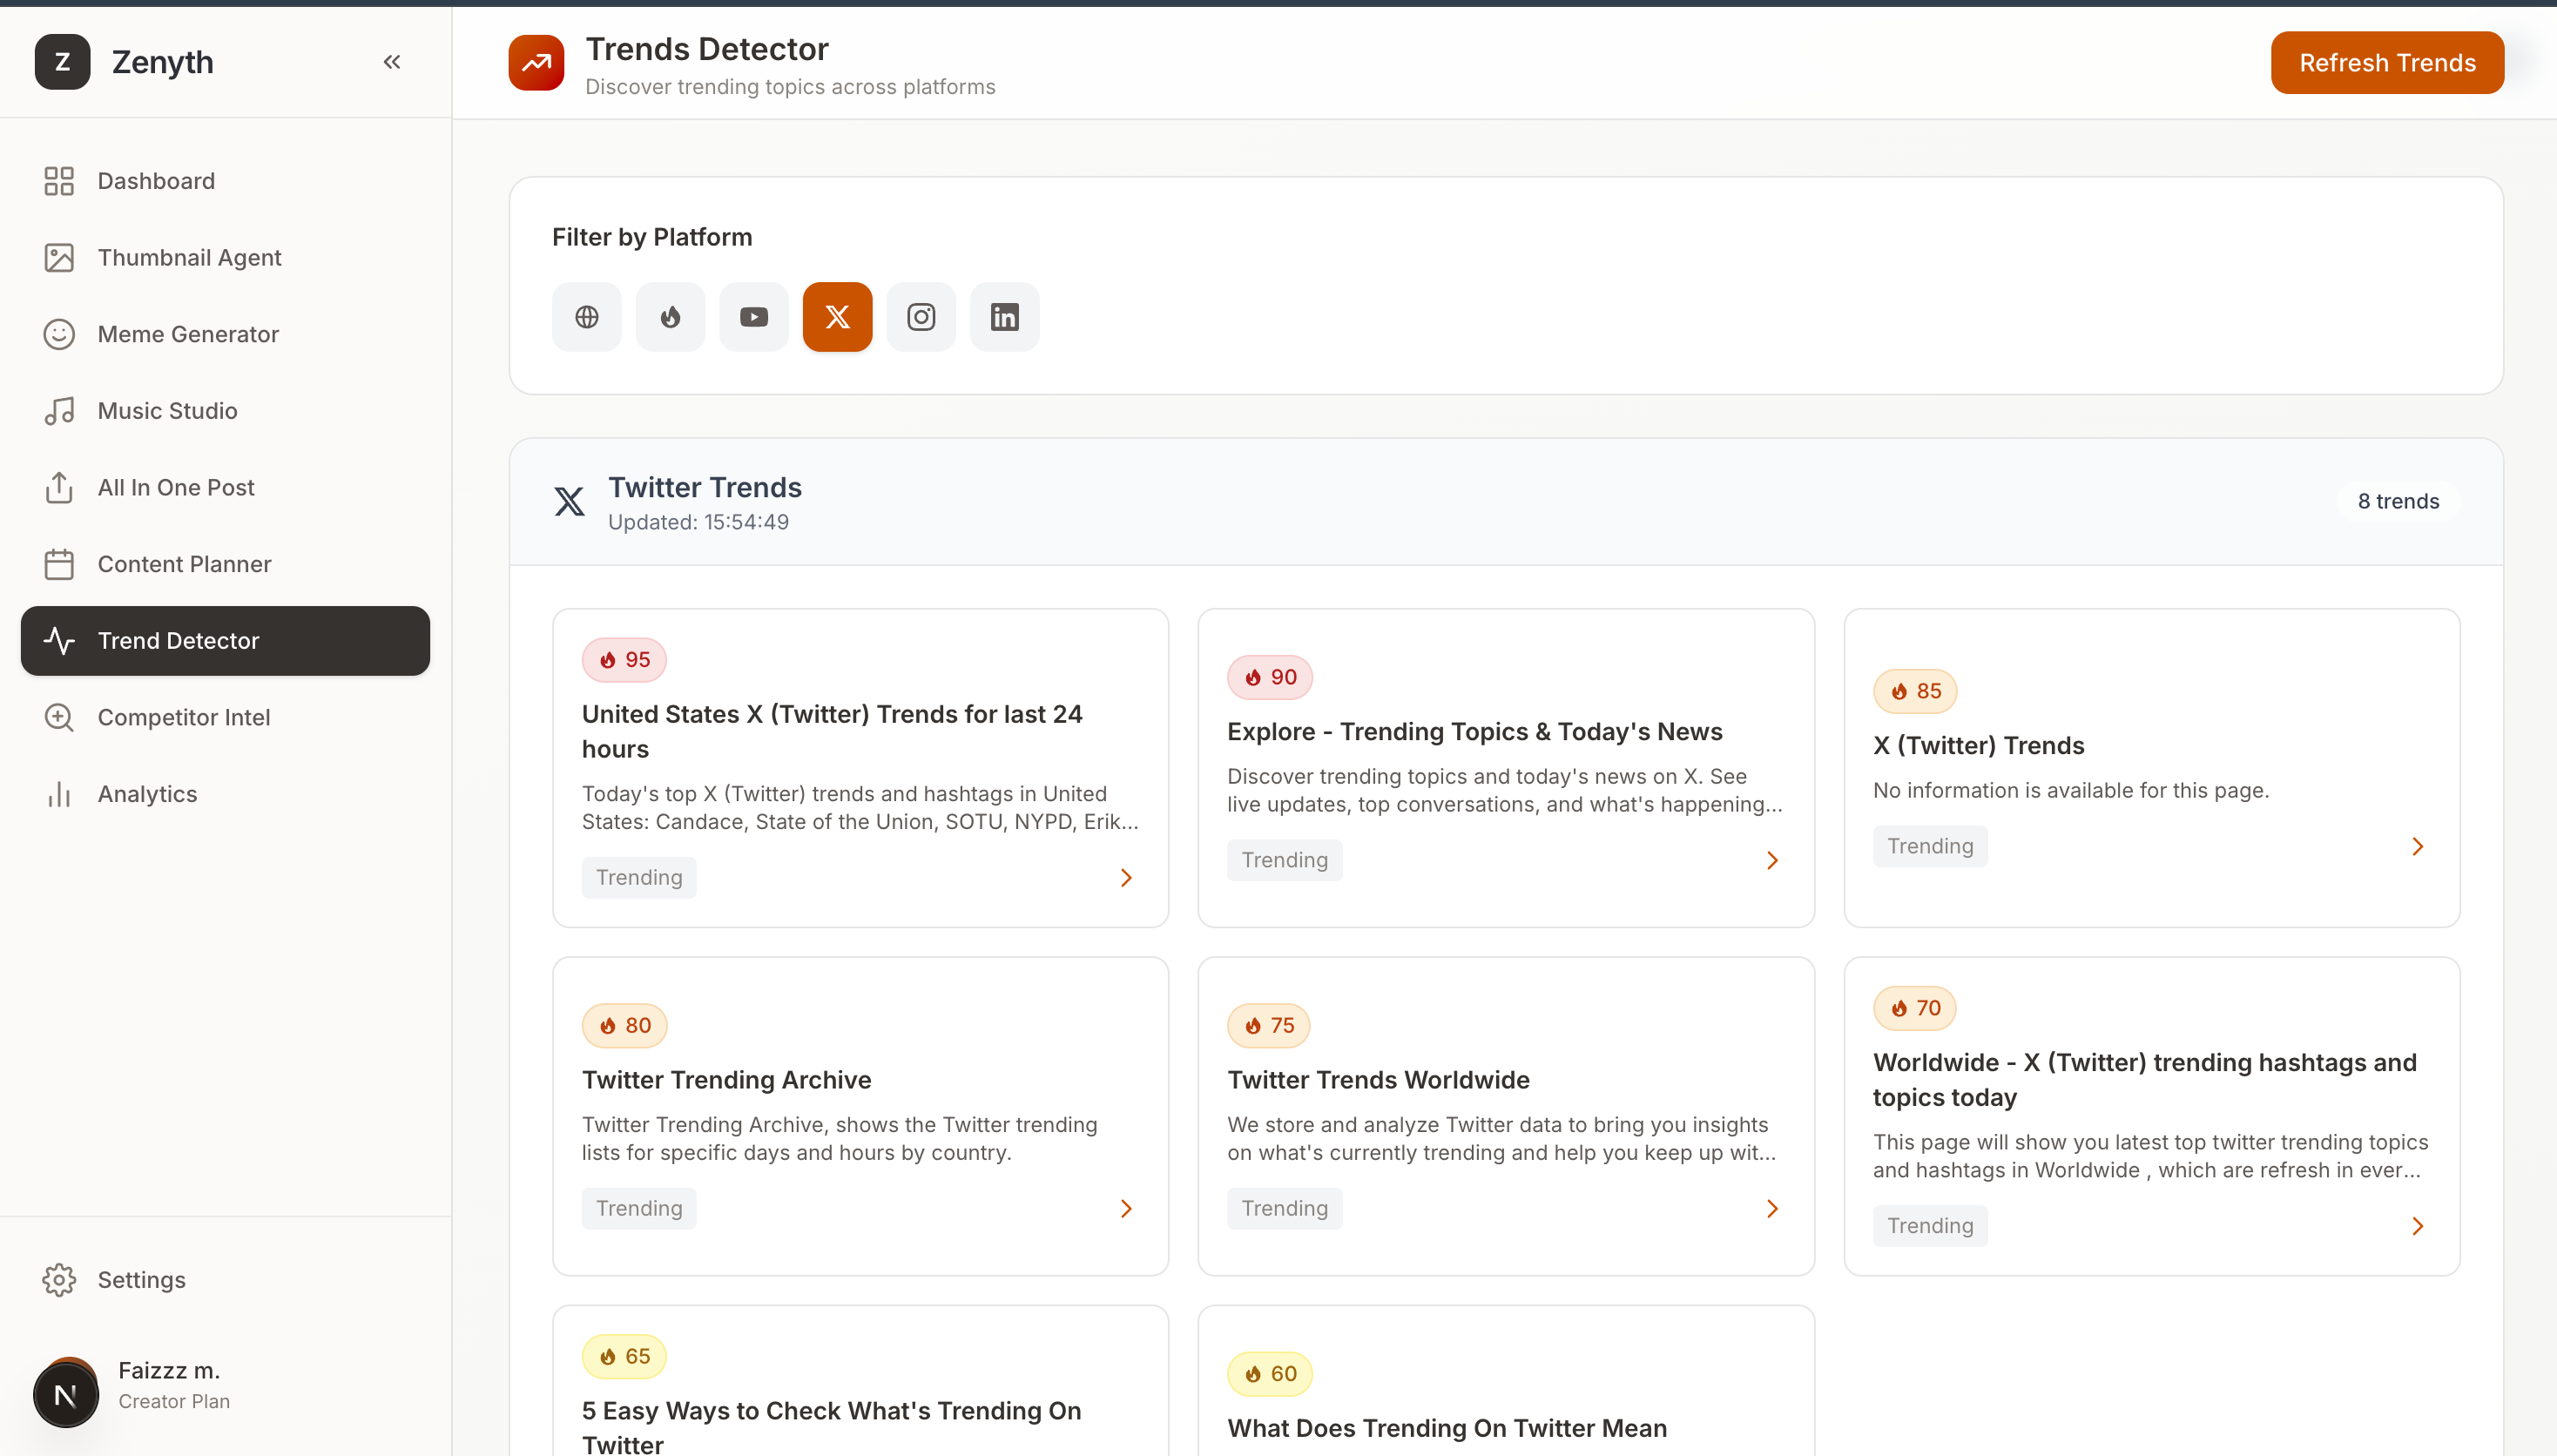Screen dimensions: 2557x1456
Task: Refresh Trends button
Action: (x=2387, y=63)
